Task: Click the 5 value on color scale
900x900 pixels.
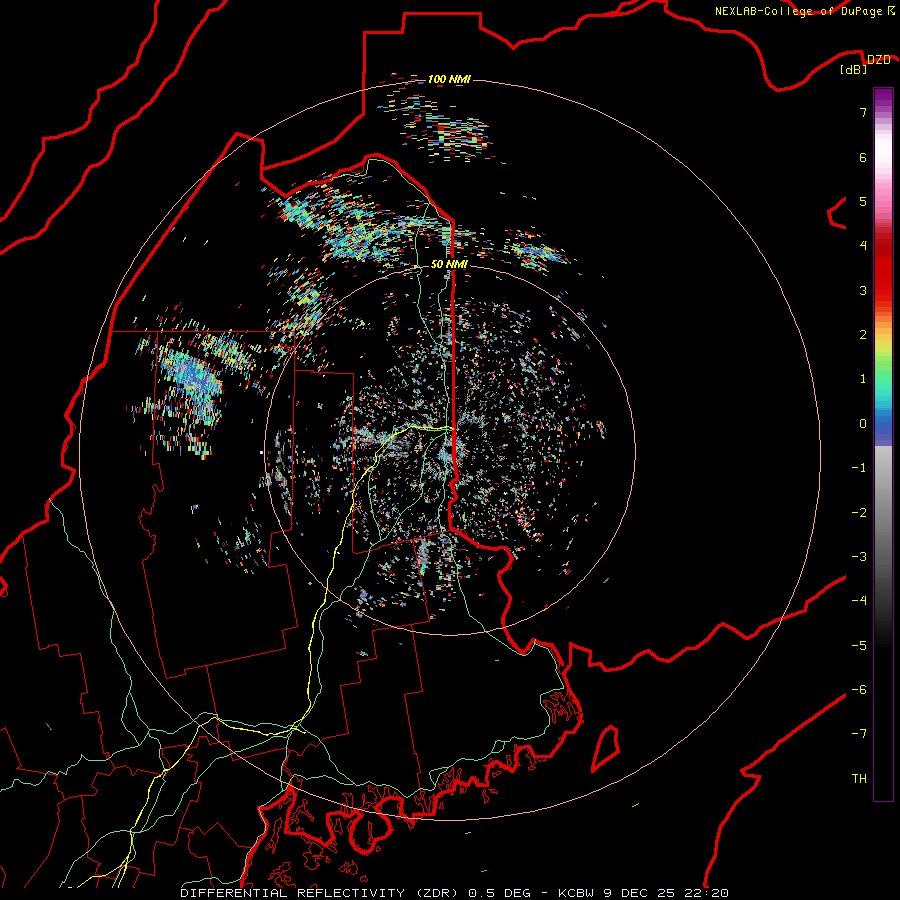Action: (863, 201)
